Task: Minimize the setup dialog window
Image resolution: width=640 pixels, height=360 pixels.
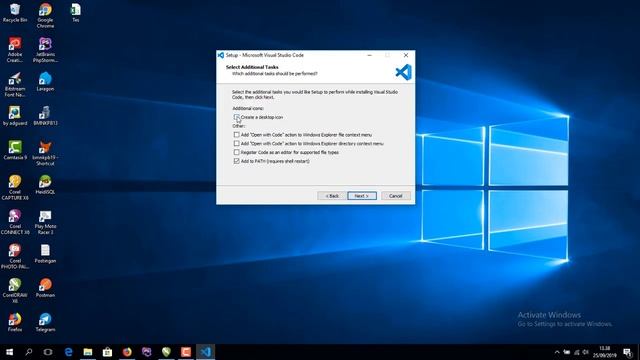Action: (369, 55)
